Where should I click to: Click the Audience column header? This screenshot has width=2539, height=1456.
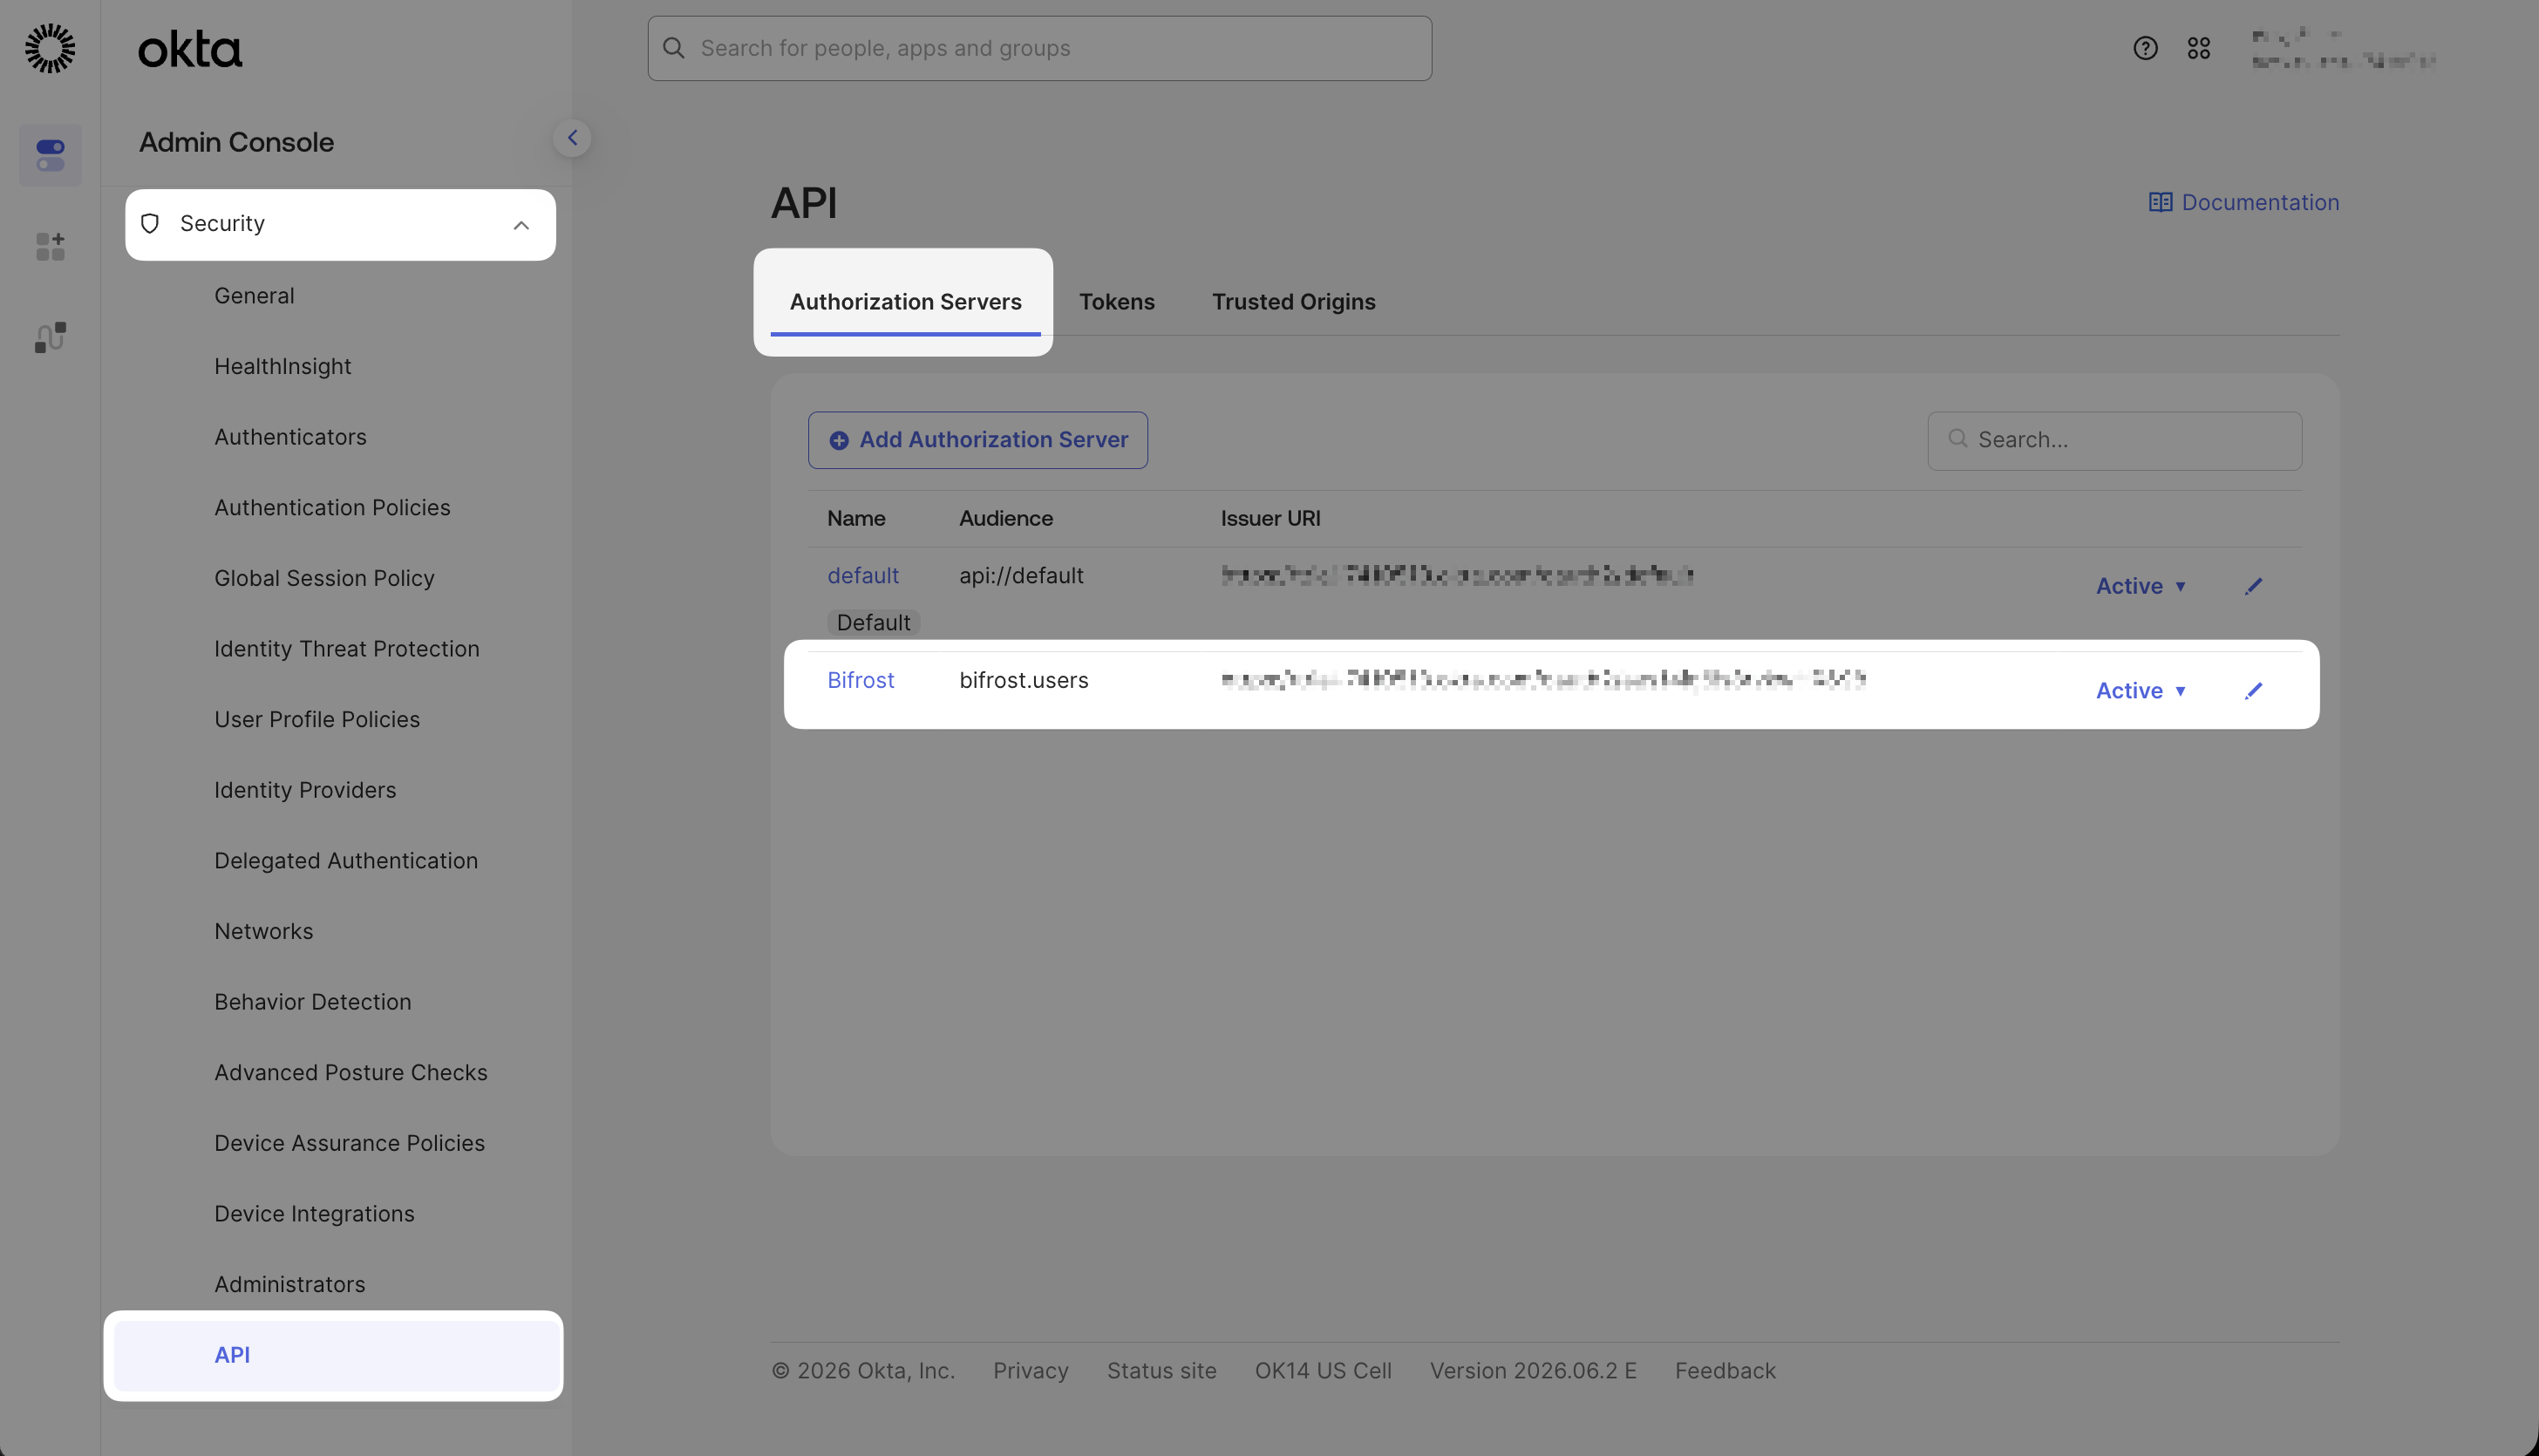click(1005, 518)
